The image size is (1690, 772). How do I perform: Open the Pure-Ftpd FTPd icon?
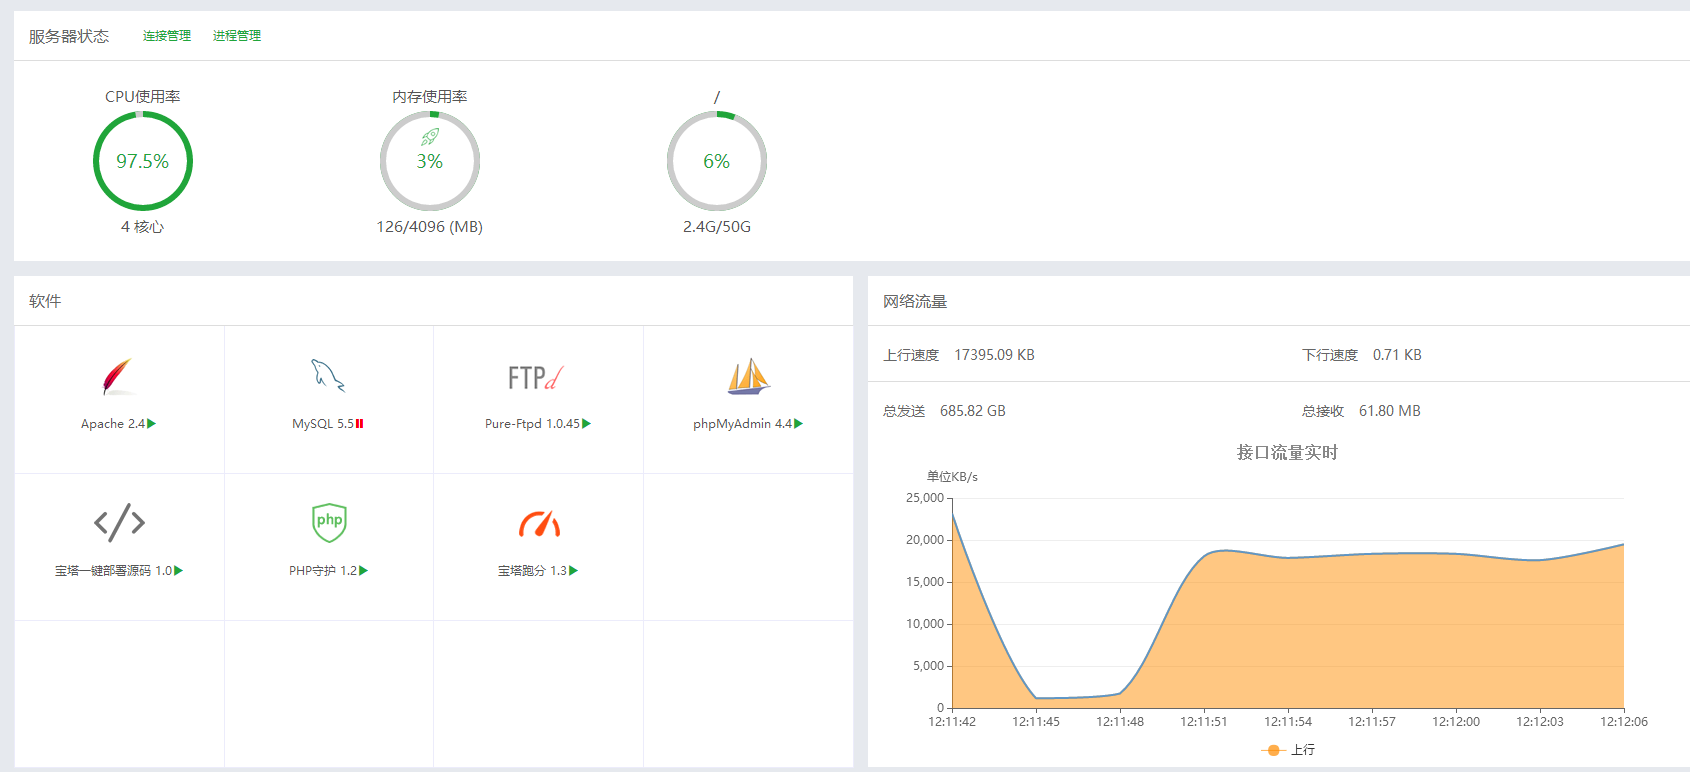[x=536, y=377]
